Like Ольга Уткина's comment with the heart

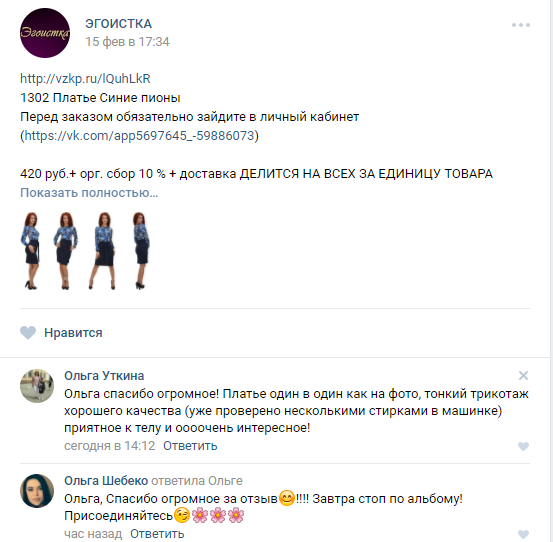click(523, 446)
